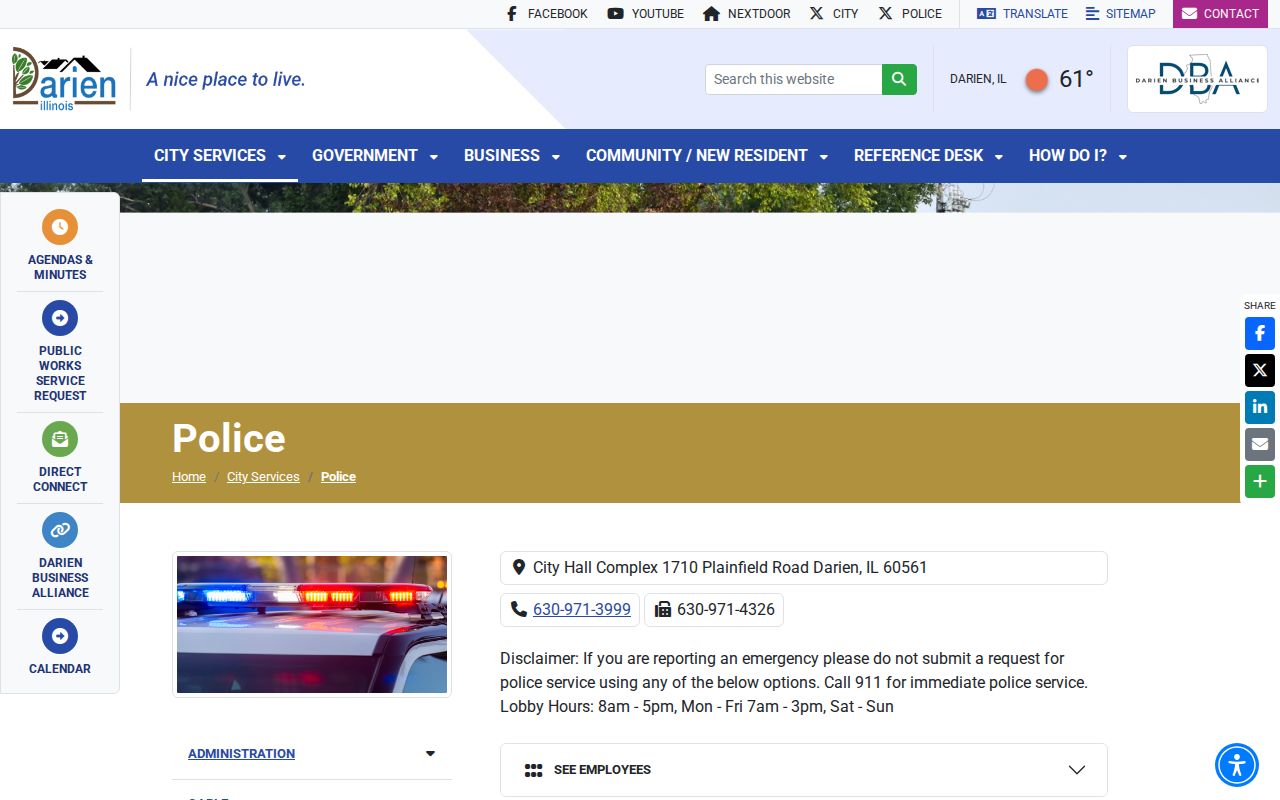Click the Contact button
Viewport: 1280px width, 800px height.
coord(1220,14)
